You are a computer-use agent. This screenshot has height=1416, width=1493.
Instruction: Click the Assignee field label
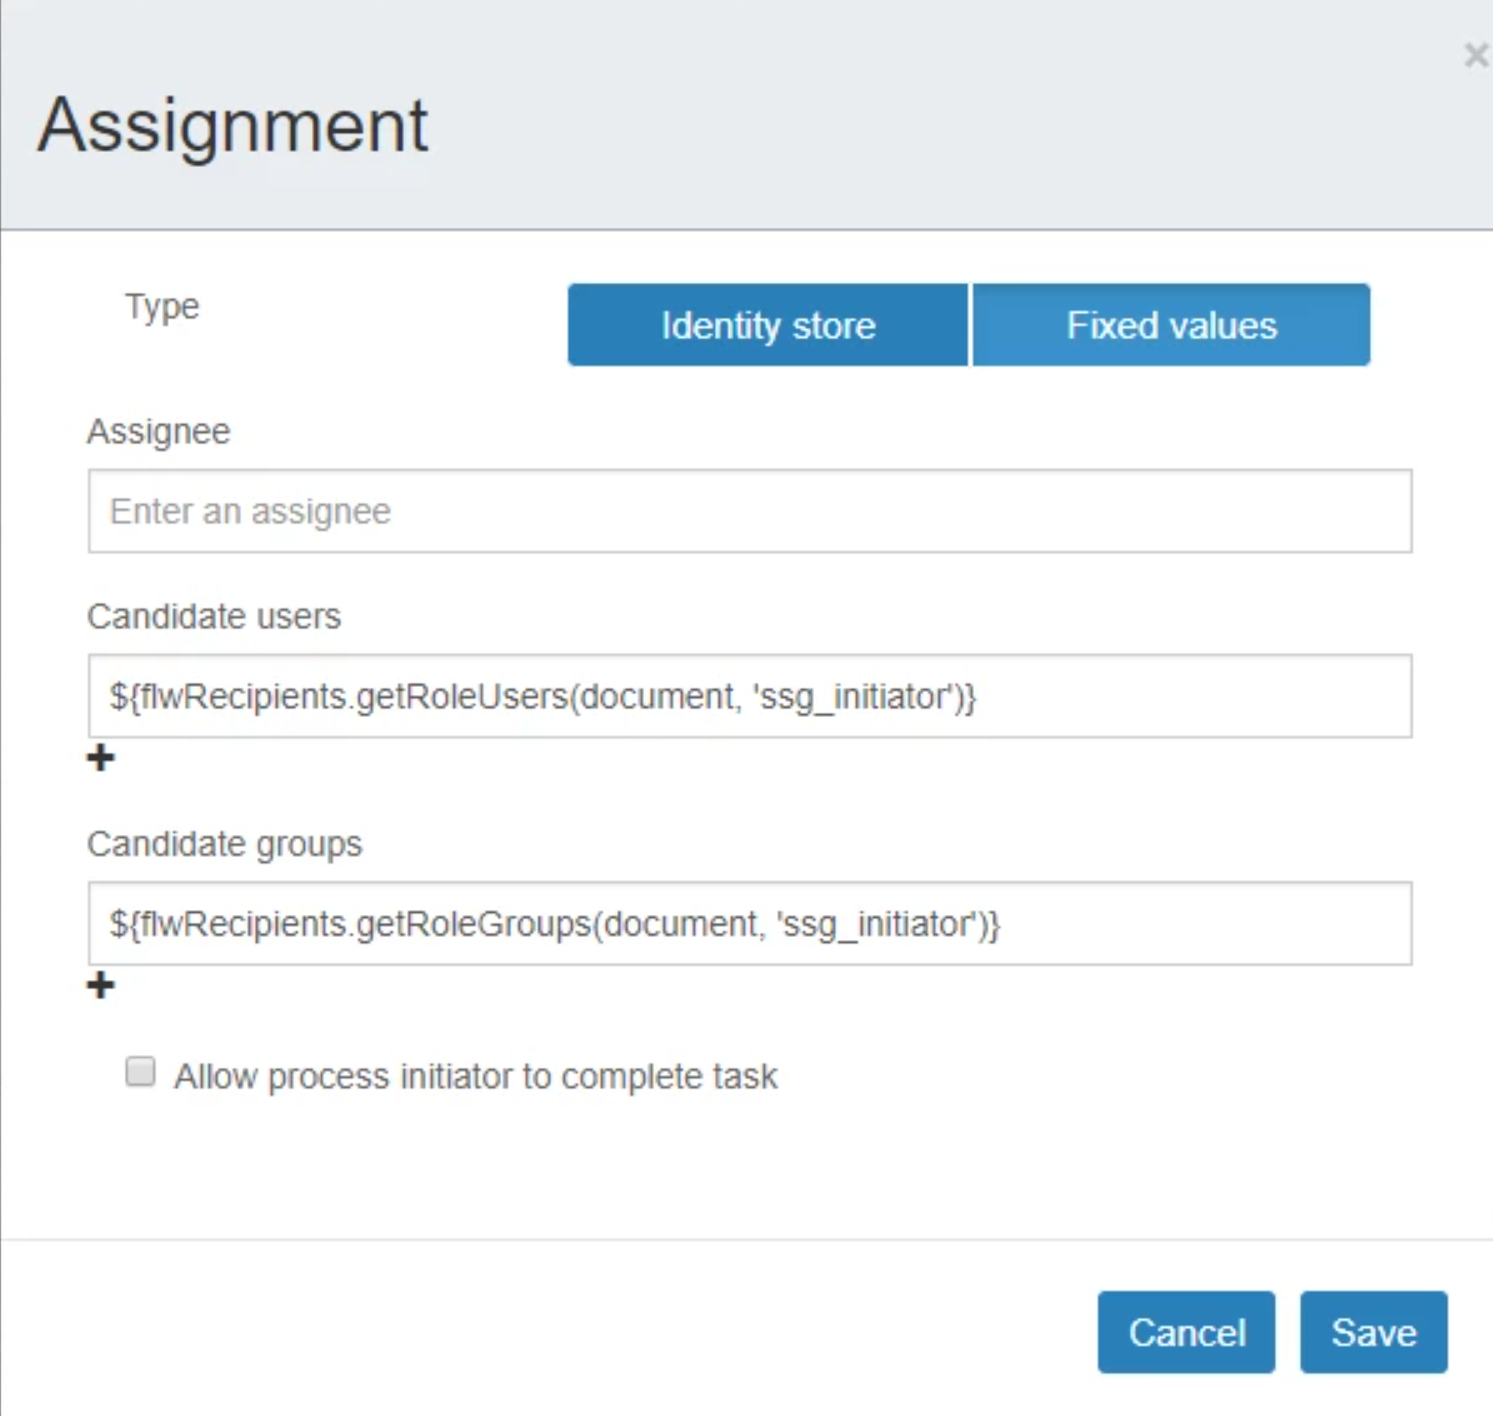click(x=159, y=432)
